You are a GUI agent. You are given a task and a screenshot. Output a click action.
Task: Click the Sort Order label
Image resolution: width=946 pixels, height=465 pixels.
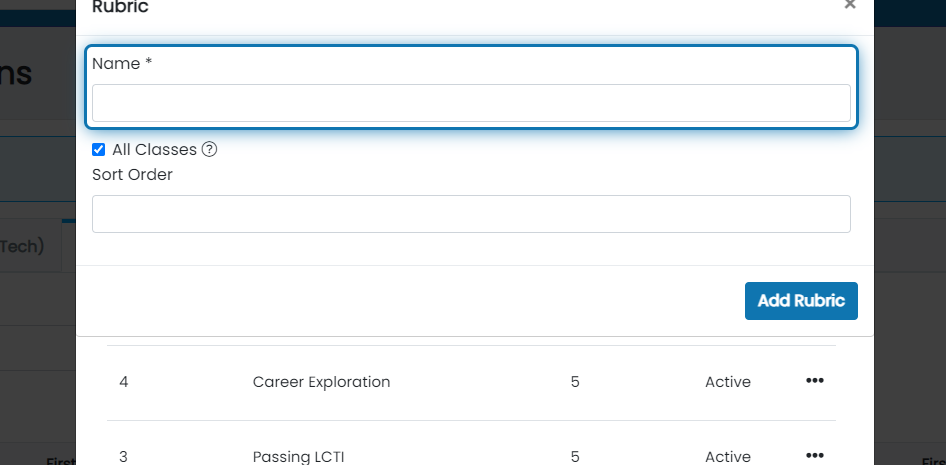[x=132, y=175]
